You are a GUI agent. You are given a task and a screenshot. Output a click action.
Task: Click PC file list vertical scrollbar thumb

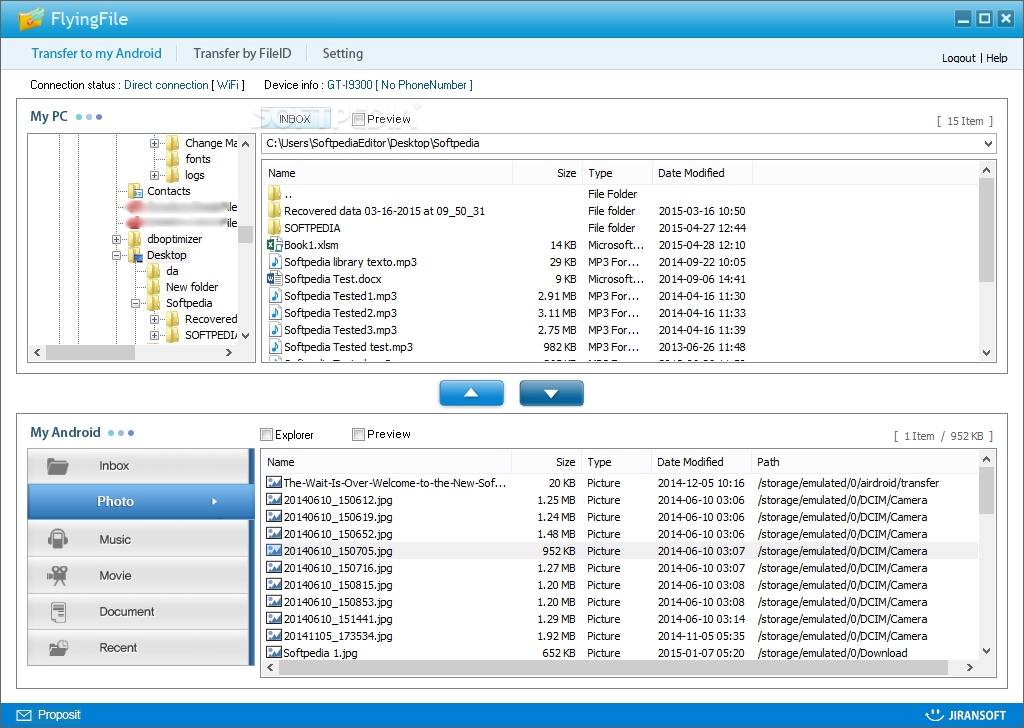986,230
